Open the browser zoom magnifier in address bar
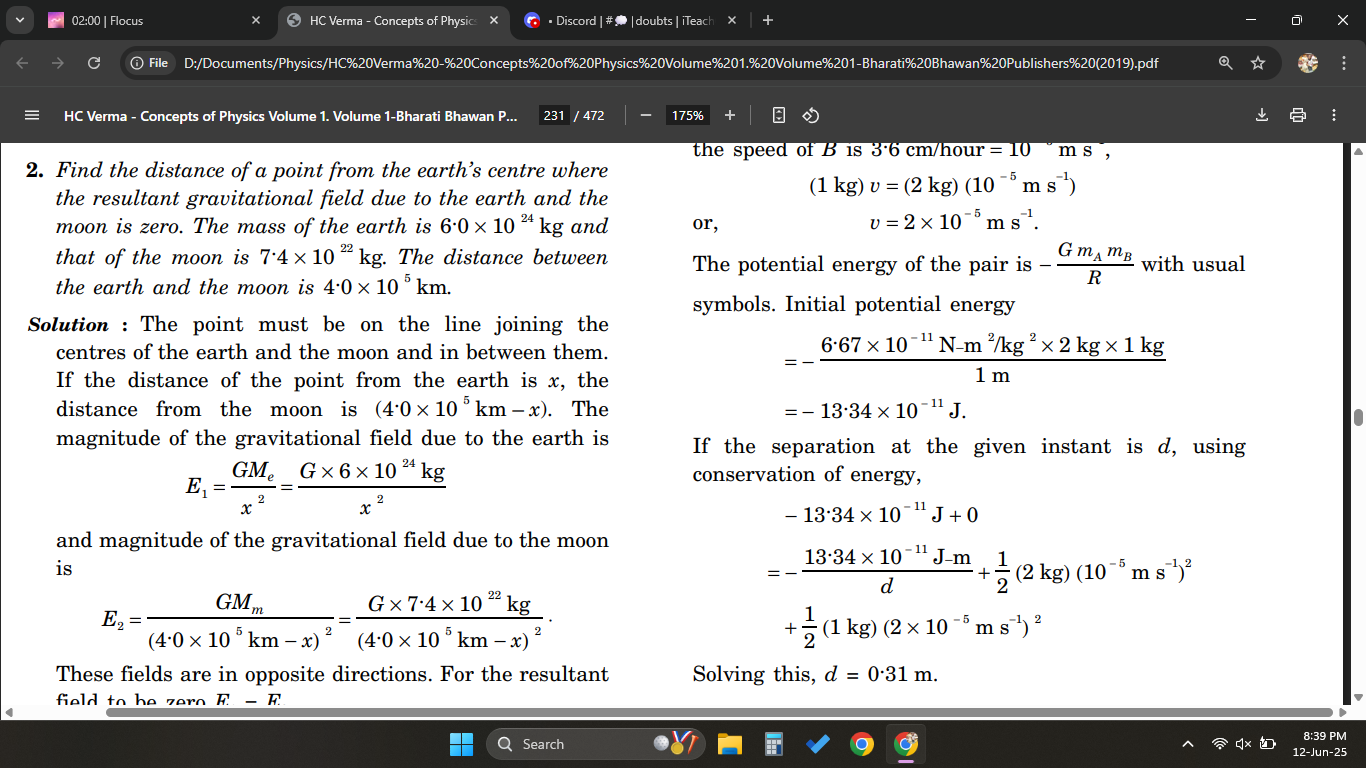This screenshot has height=768, width=1366. 1226,63
